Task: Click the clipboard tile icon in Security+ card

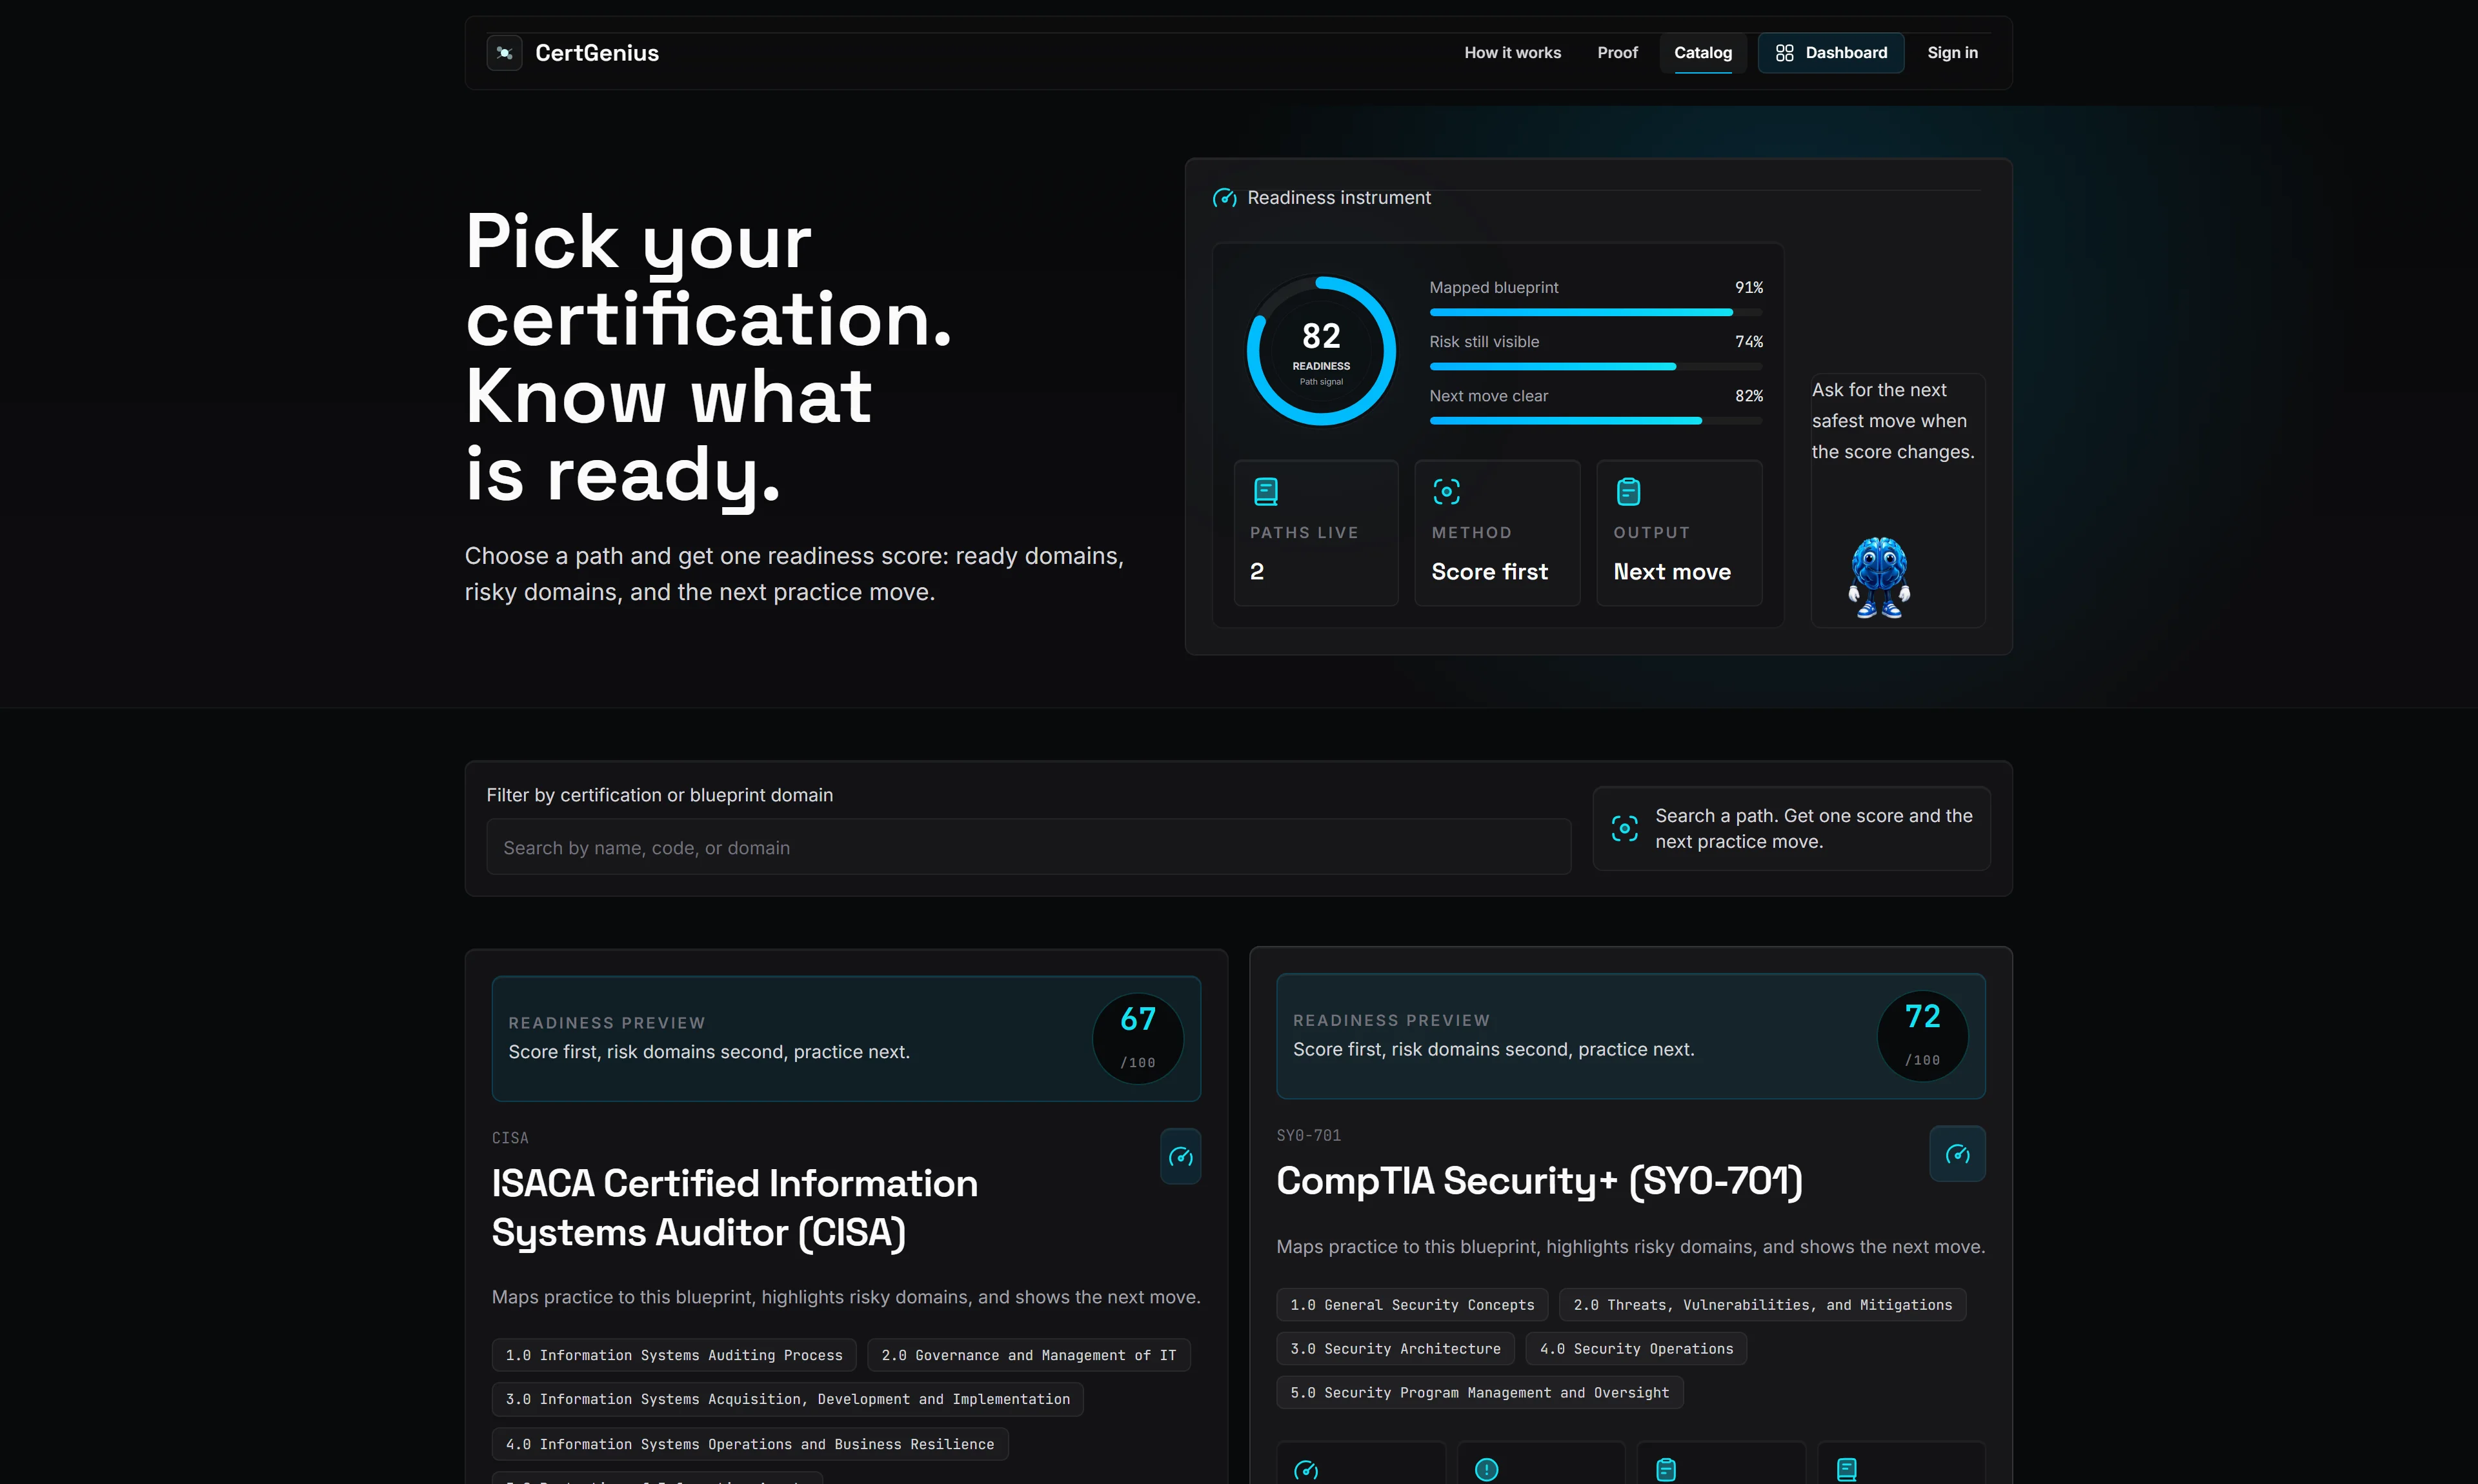Action: click(1666, 1469)
